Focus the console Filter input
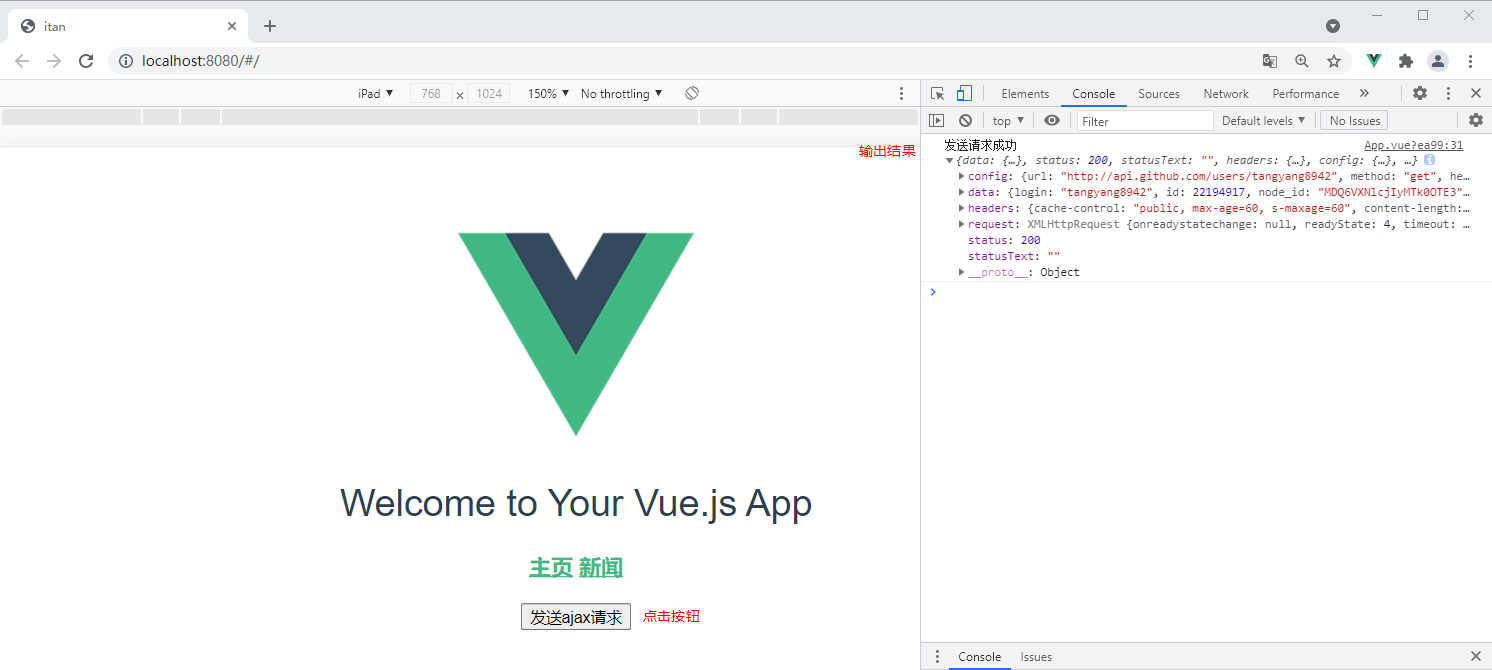 point(1145,120)
